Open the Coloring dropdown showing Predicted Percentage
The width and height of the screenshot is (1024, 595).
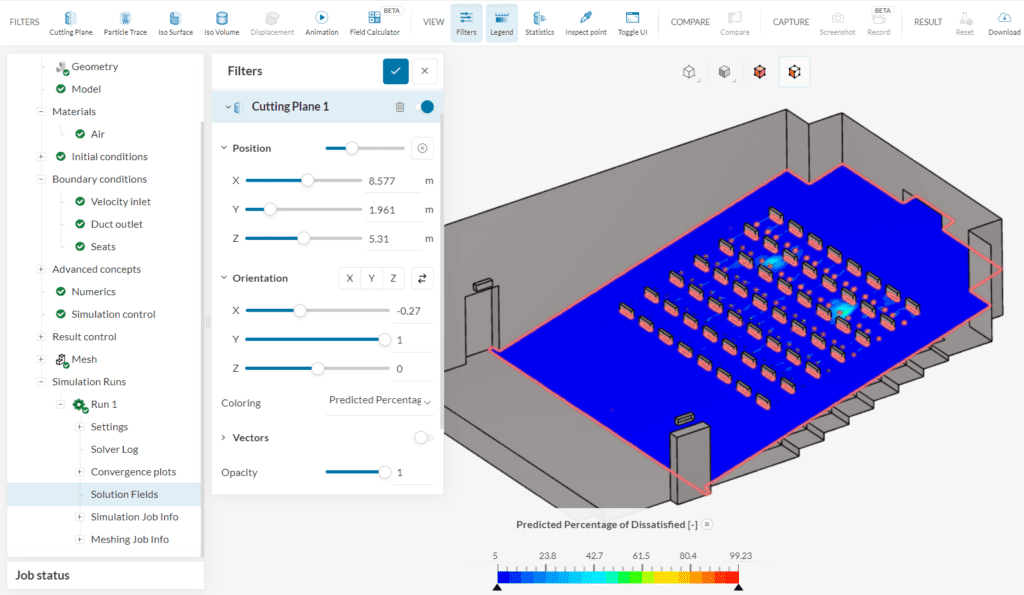(379, 400)
